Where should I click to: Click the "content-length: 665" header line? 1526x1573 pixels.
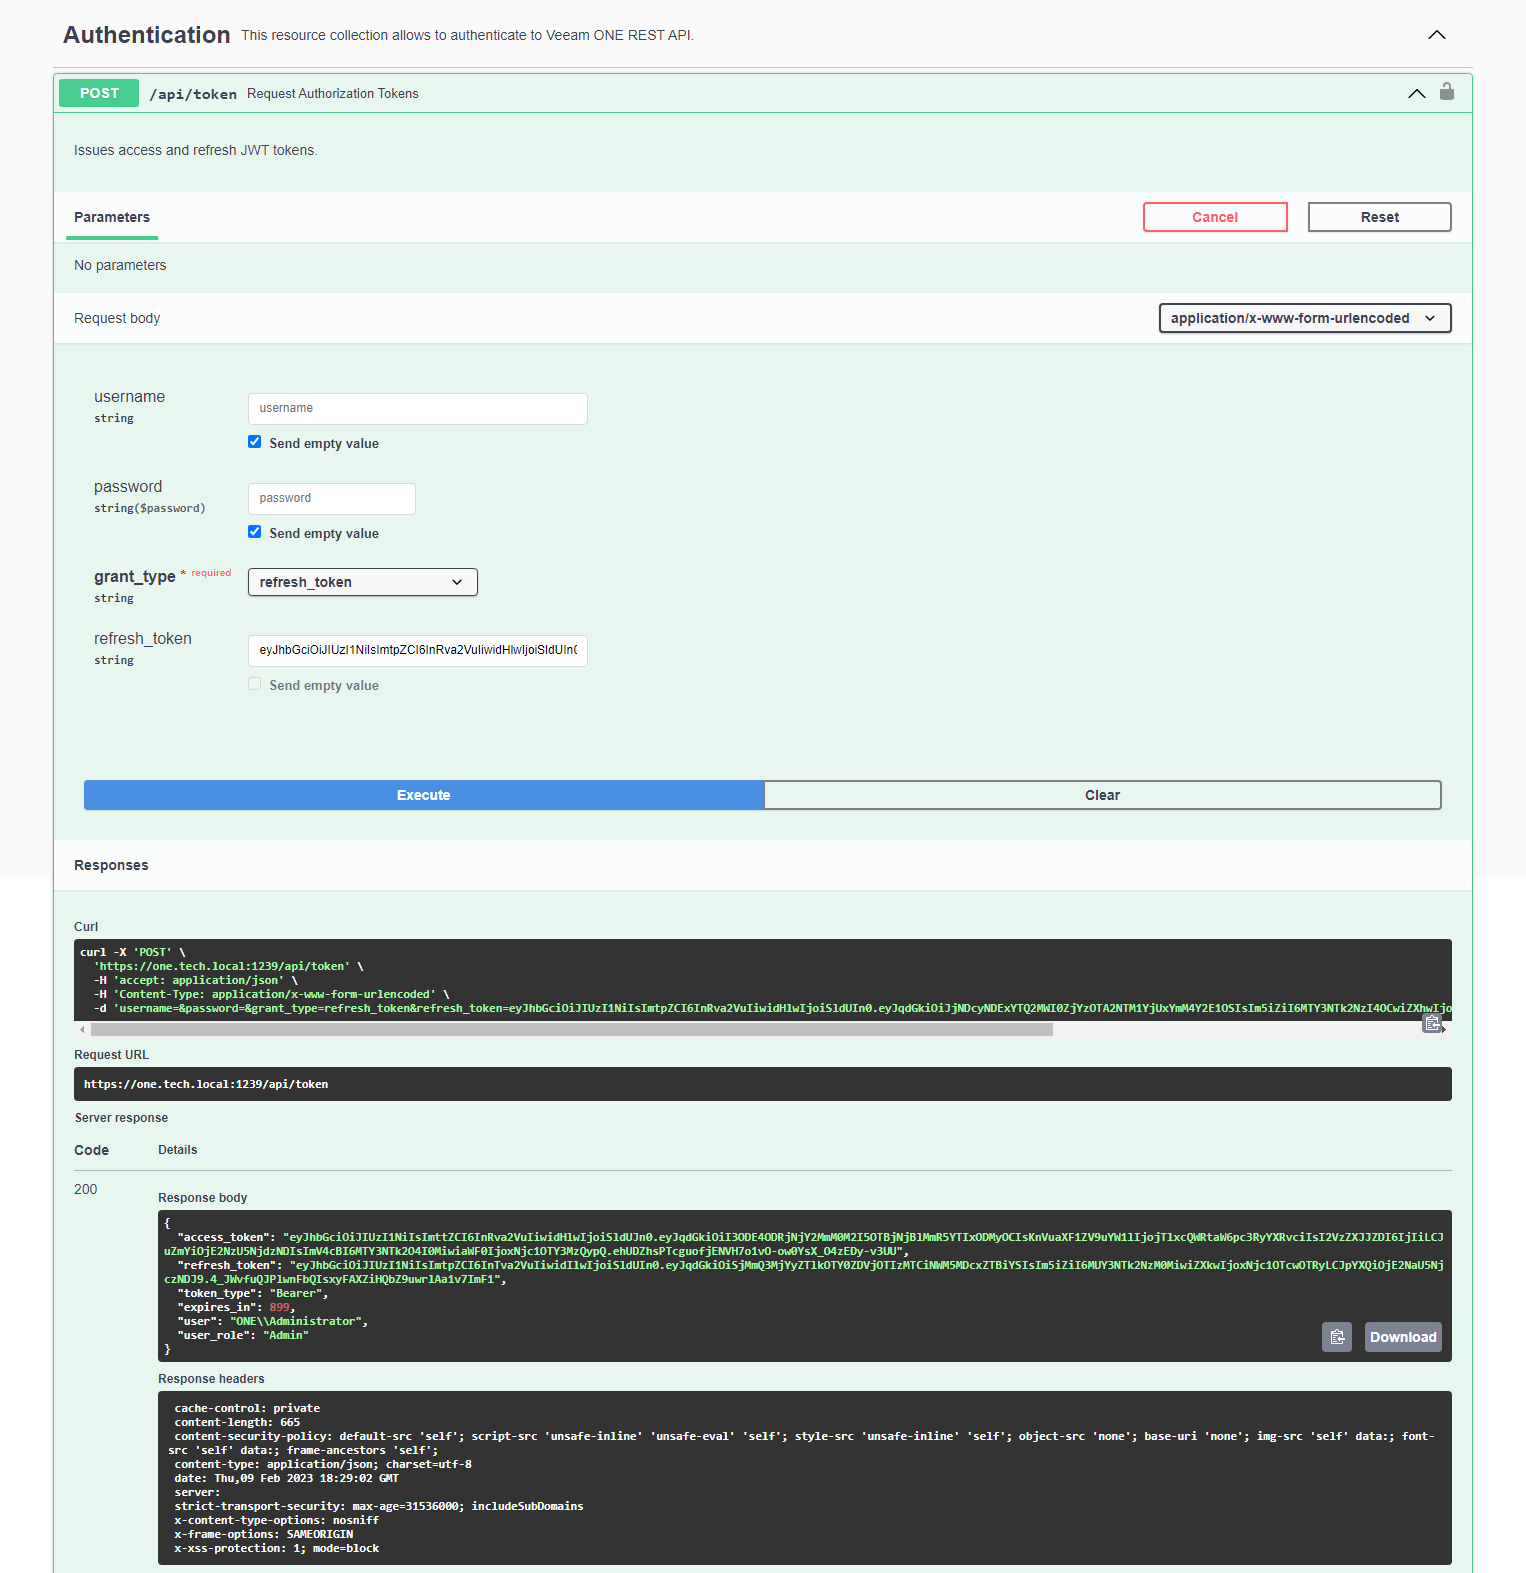click(237, 1422)
